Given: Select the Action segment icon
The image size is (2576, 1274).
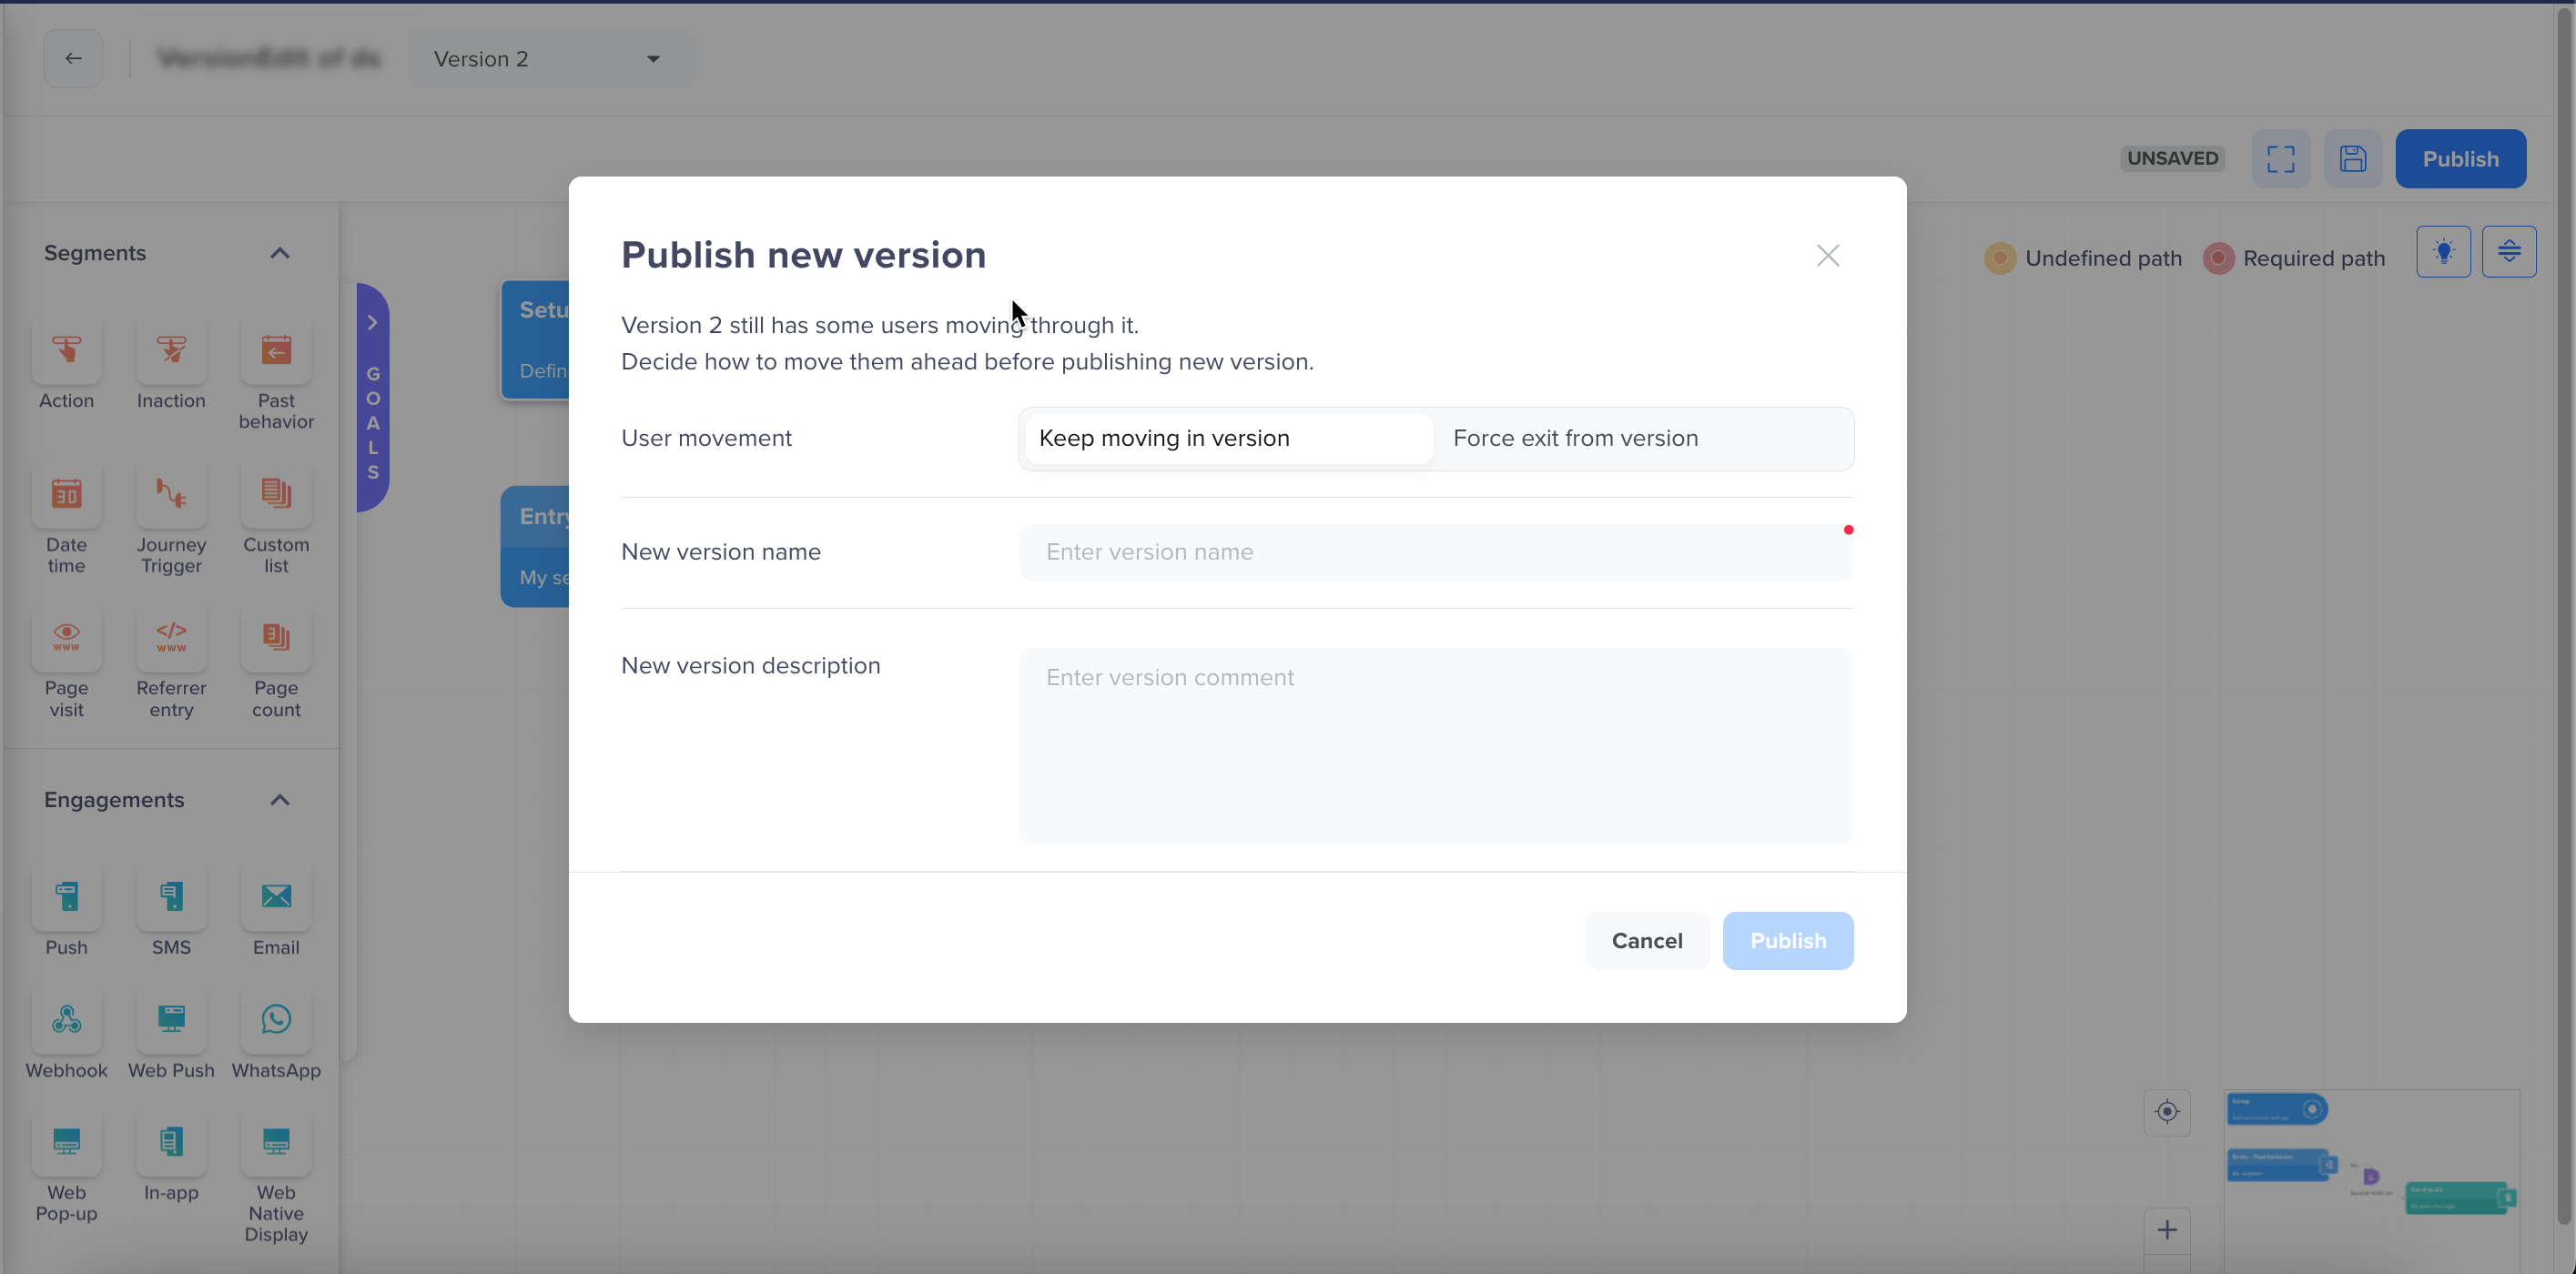Looking at the screenshot, I should [x=66, y=351].
